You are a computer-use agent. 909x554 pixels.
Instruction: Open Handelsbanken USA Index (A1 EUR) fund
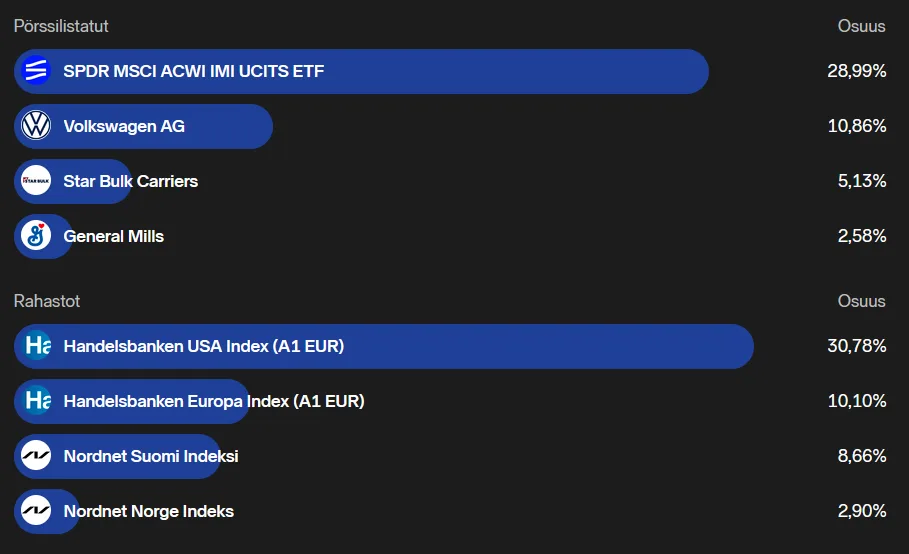203,346
